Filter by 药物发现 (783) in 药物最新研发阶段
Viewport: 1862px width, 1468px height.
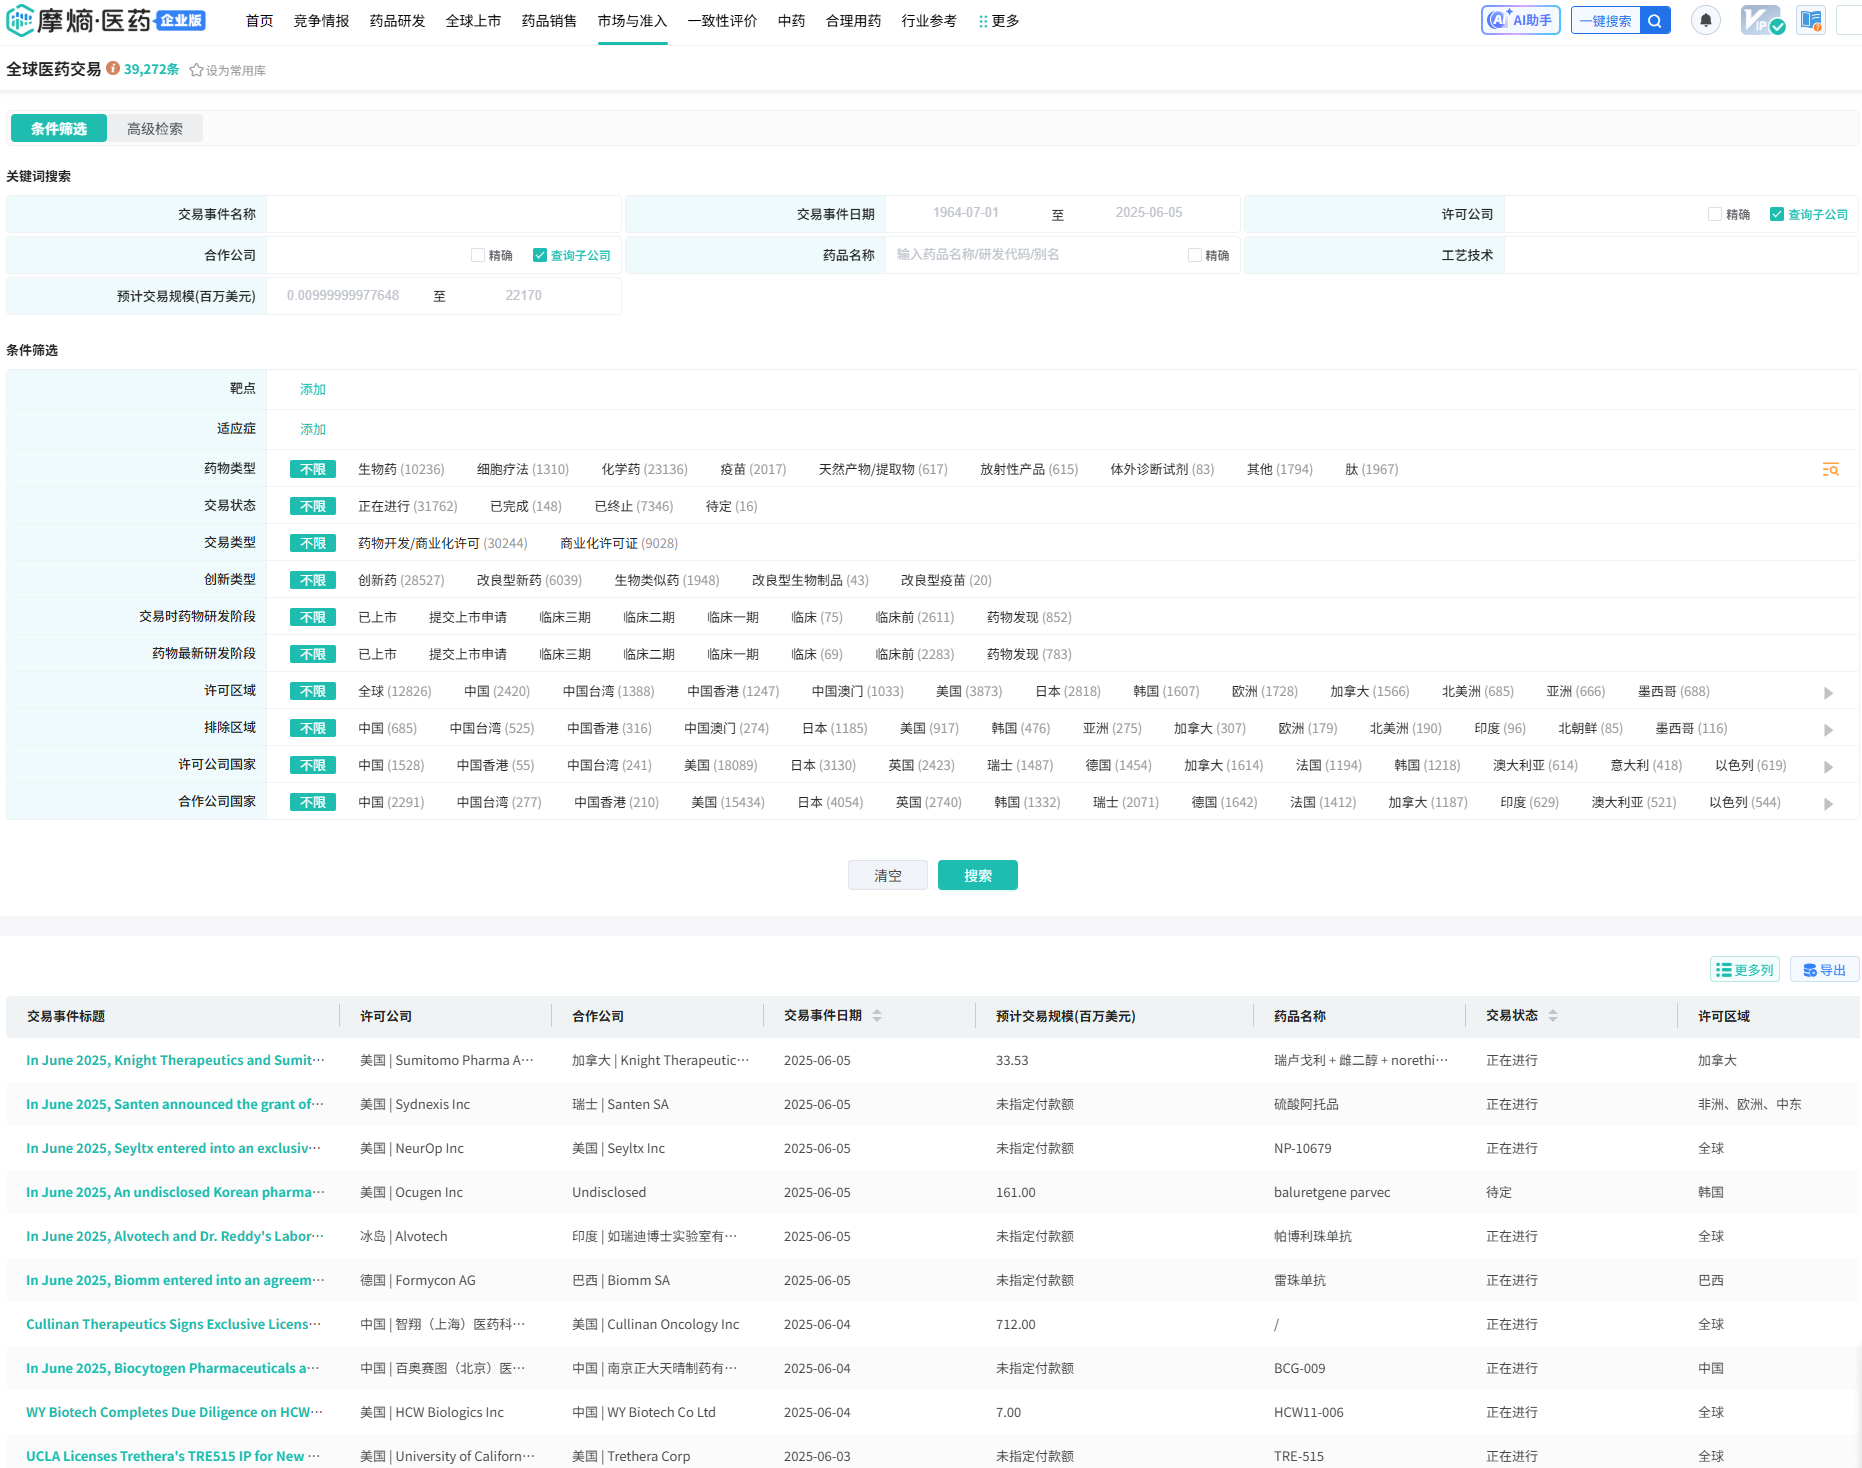point(1029,654)
